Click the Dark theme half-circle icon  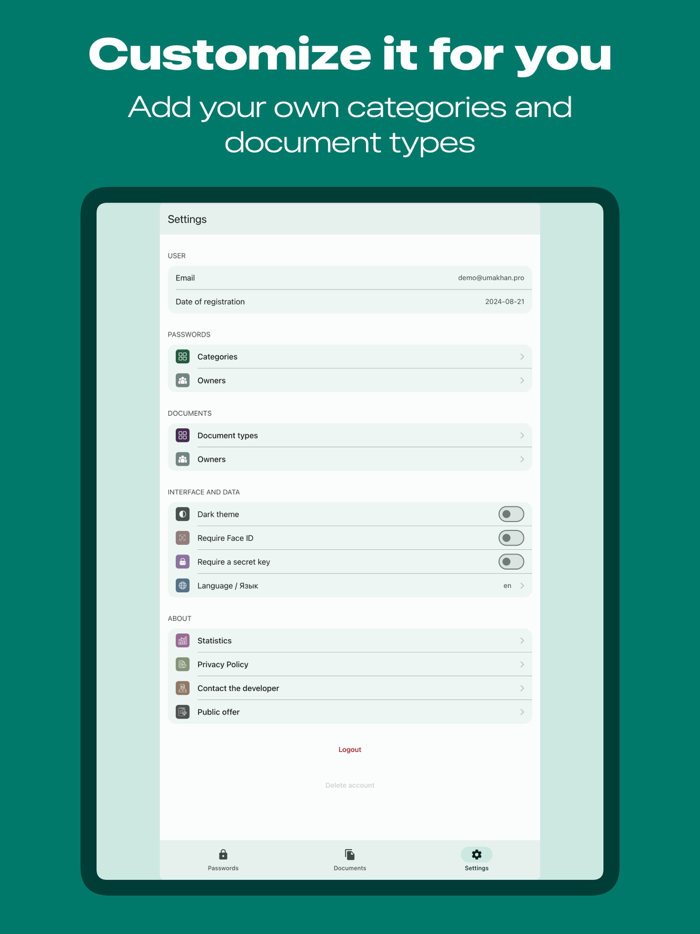coord(182,514)
